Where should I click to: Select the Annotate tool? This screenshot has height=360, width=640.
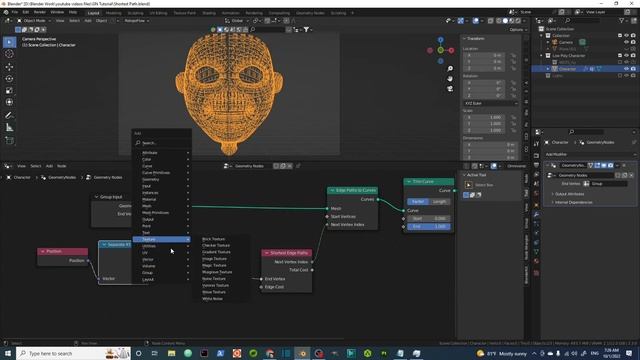[9, 116]
